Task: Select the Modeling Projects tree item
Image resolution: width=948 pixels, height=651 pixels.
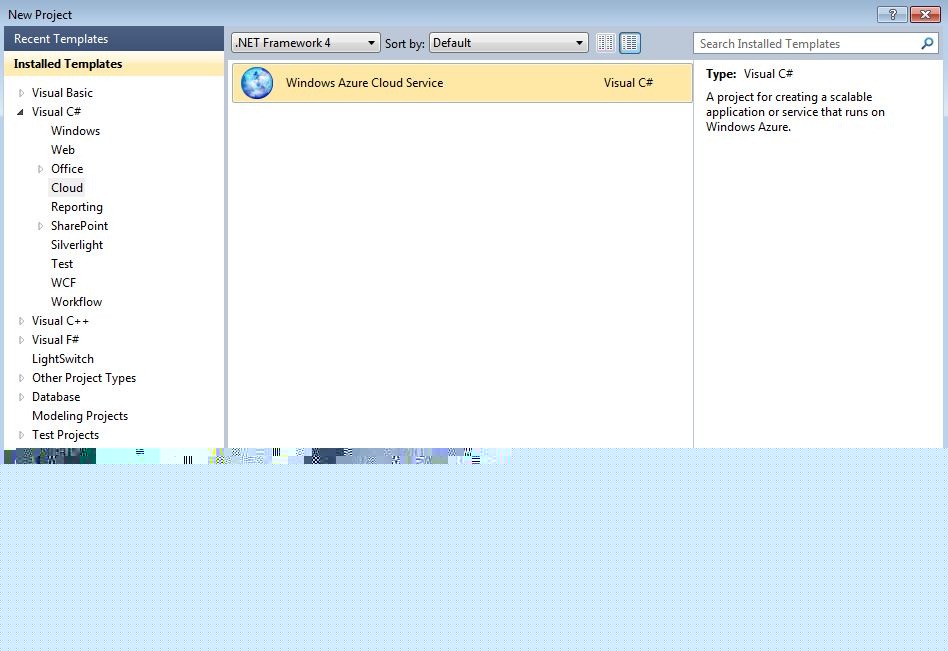Action: click(x=80, y=416)
